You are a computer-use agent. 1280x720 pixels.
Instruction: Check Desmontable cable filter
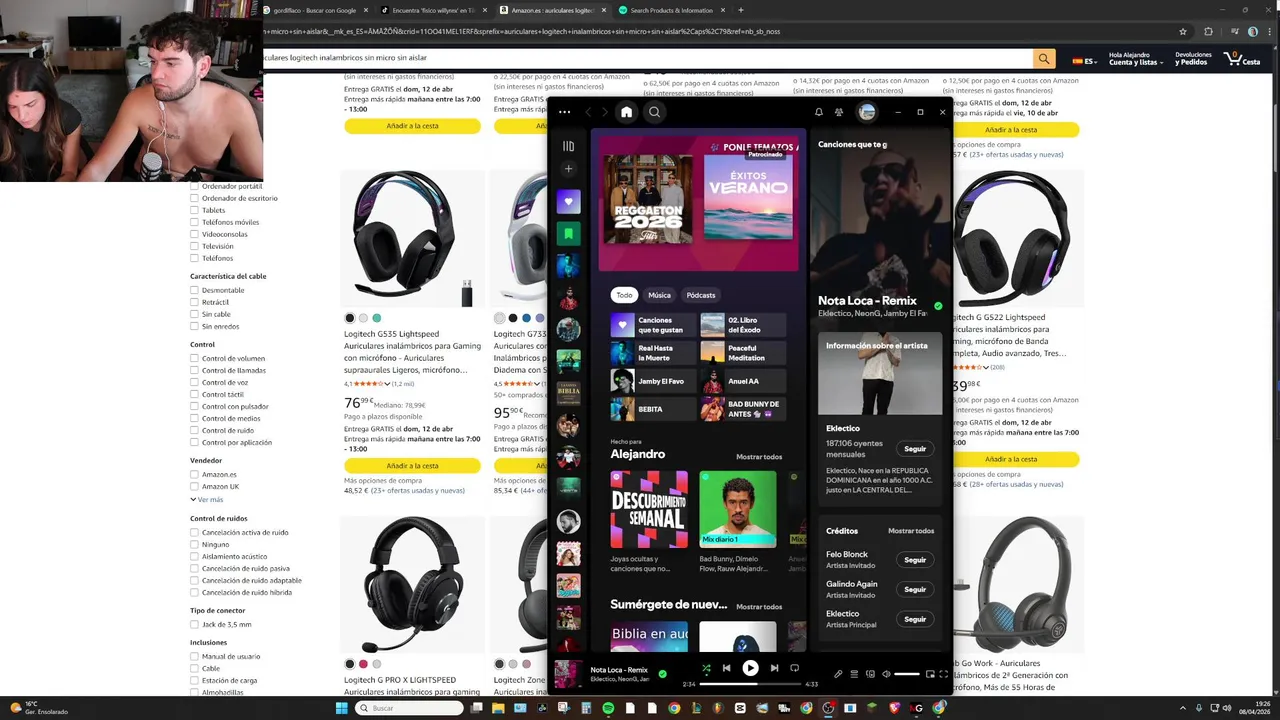coord(194,290)
